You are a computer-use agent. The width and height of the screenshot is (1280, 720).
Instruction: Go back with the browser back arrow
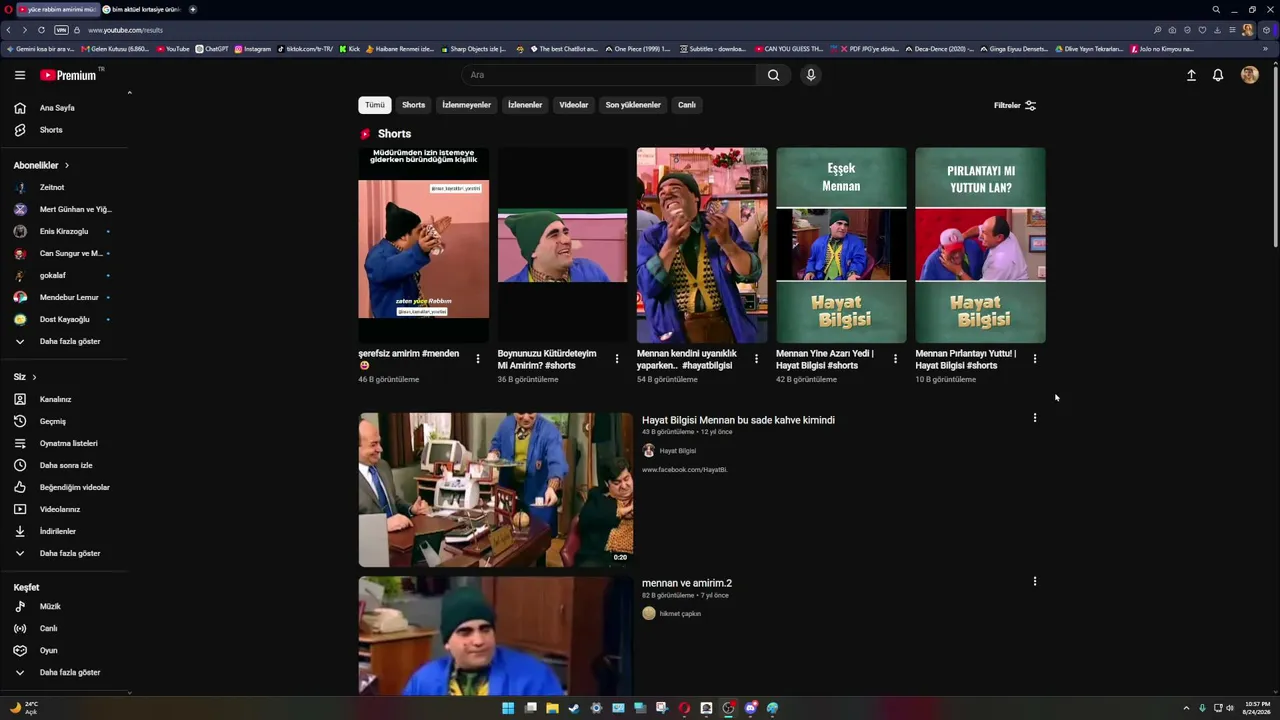9,30
